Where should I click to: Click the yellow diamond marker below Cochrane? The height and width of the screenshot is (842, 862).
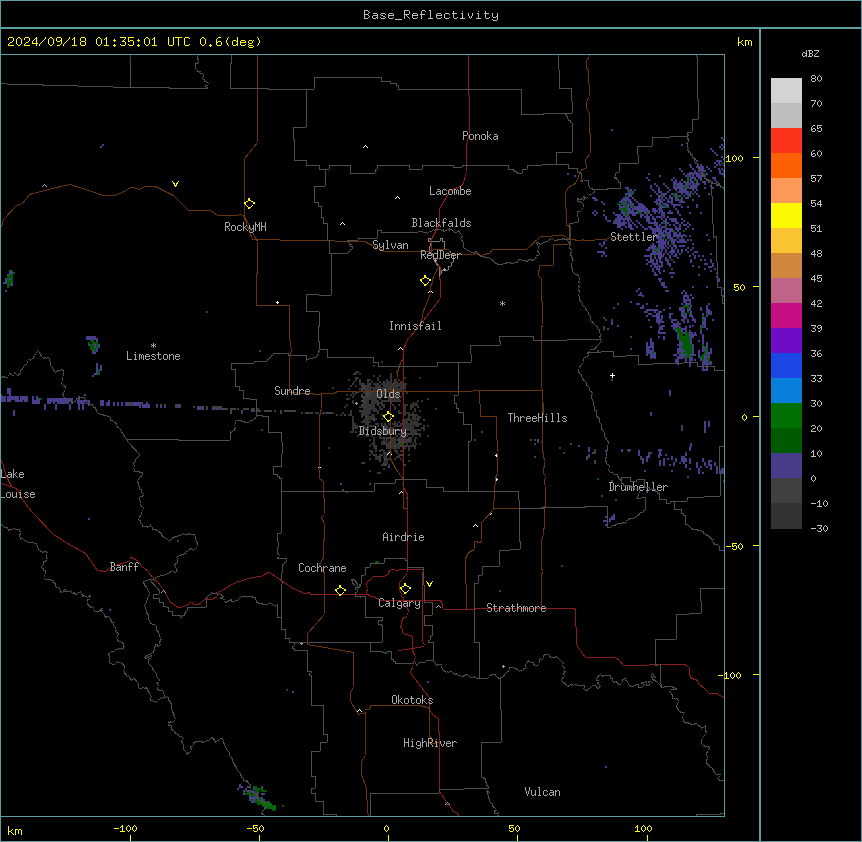(341, 590)
